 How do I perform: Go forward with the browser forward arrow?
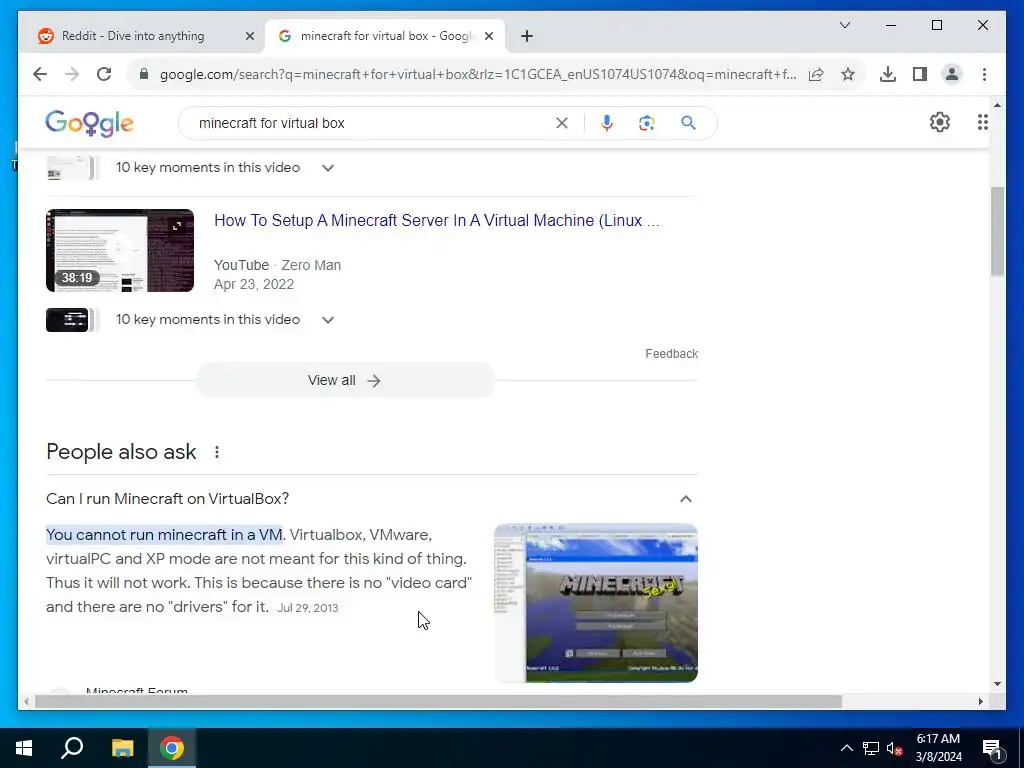point(72,74)
